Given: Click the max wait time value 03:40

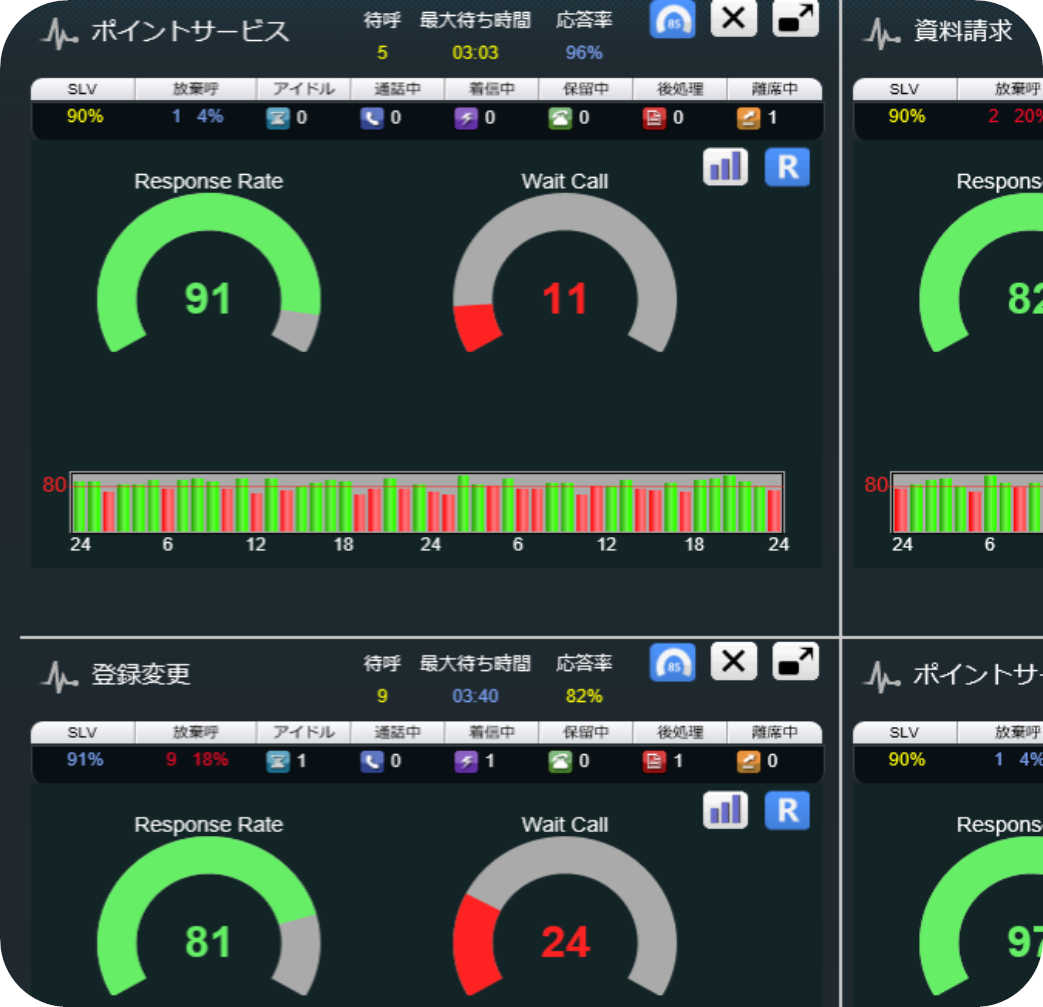Looking at the screenshot, I should 475,696.
